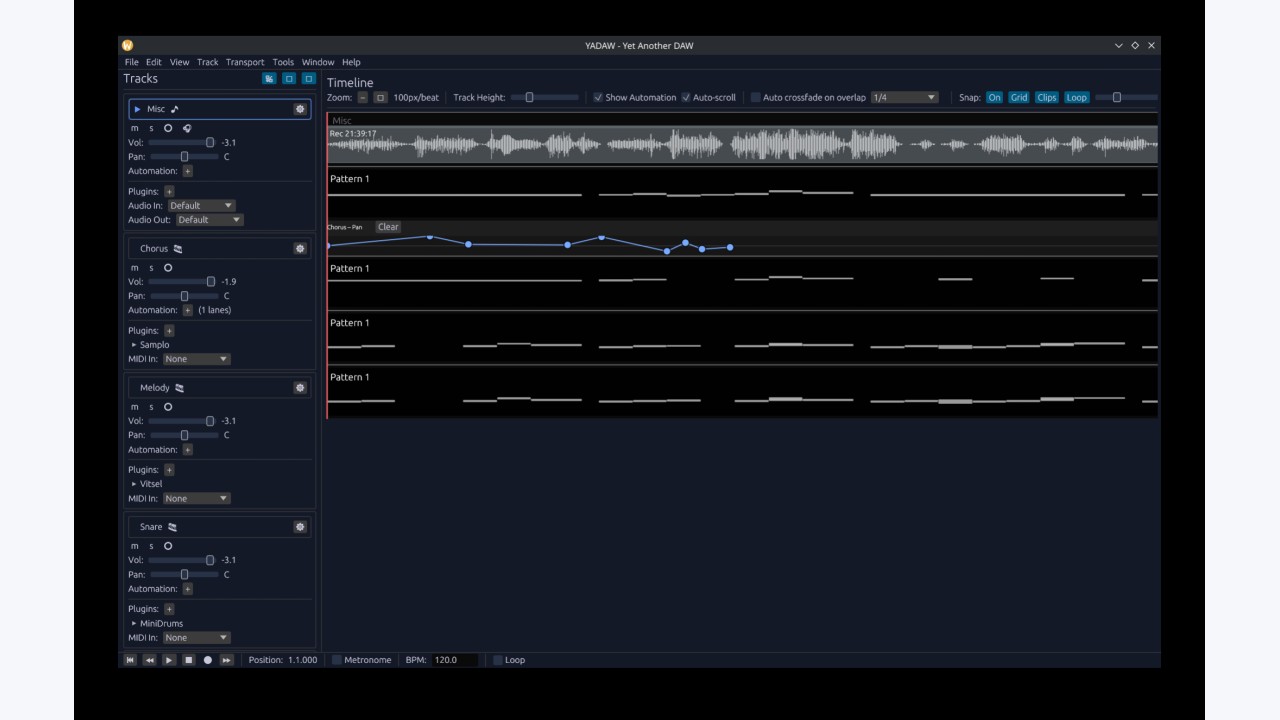The image size is (1280, 720).
Task: Click the first blue Tracks header icon
Action: click(x=269, y=78)
